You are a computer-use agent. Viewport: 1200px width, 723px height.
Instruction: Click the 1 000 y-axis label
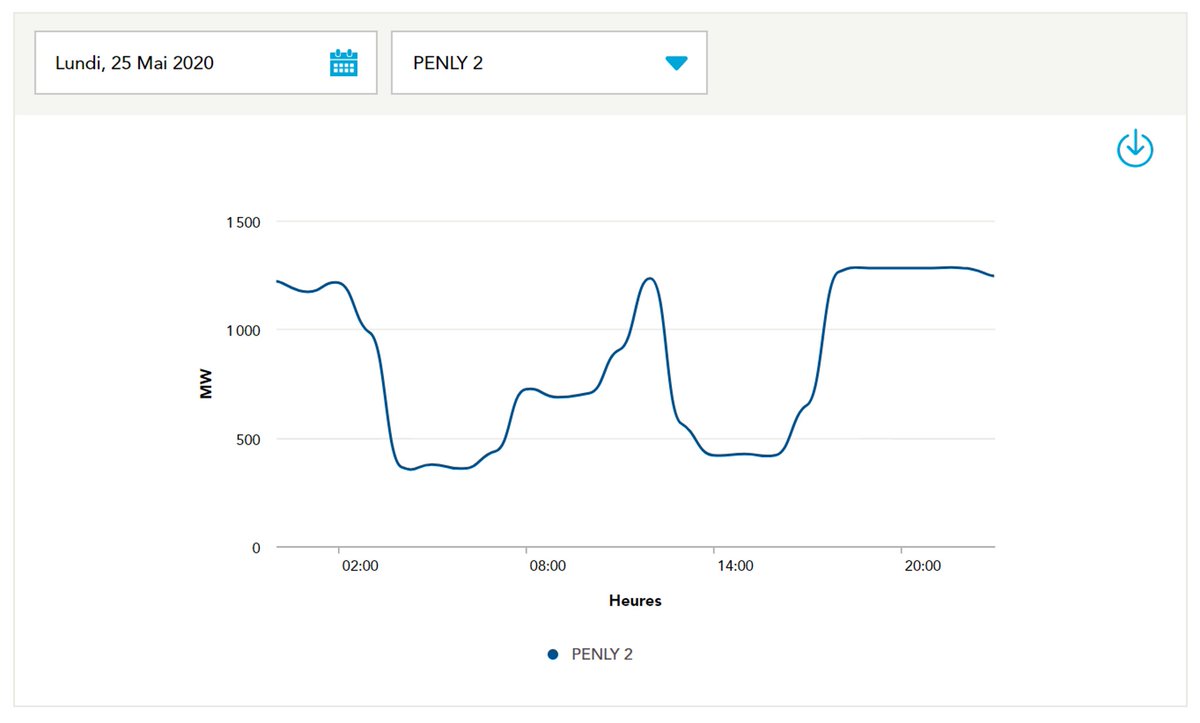coord(240,331)
